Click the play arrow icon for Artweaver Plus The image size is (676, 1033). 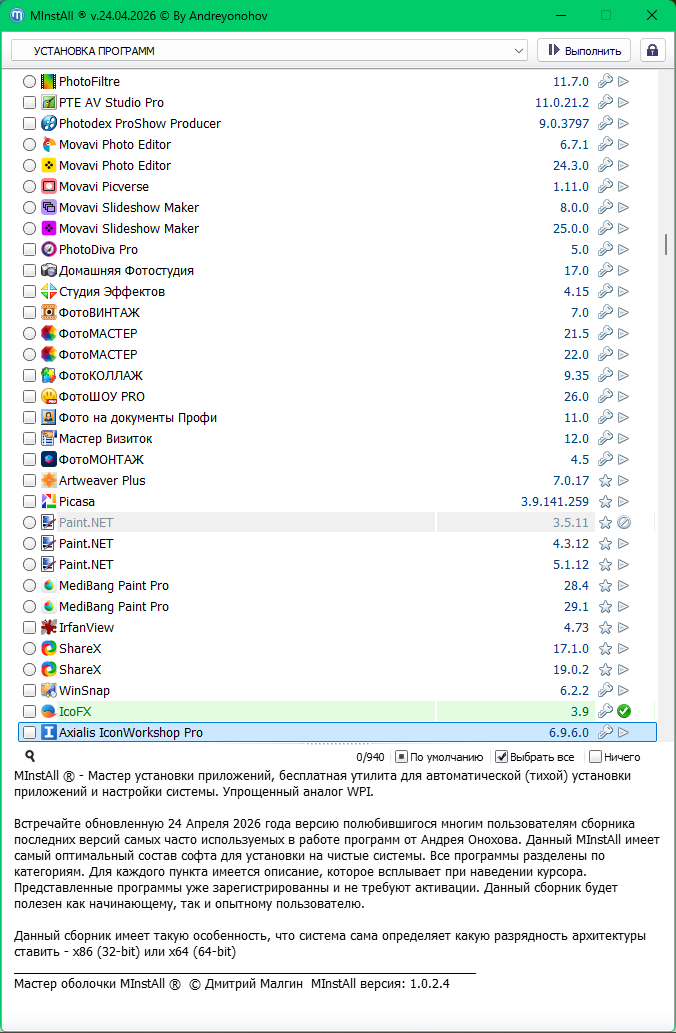(x=623, y=481)
